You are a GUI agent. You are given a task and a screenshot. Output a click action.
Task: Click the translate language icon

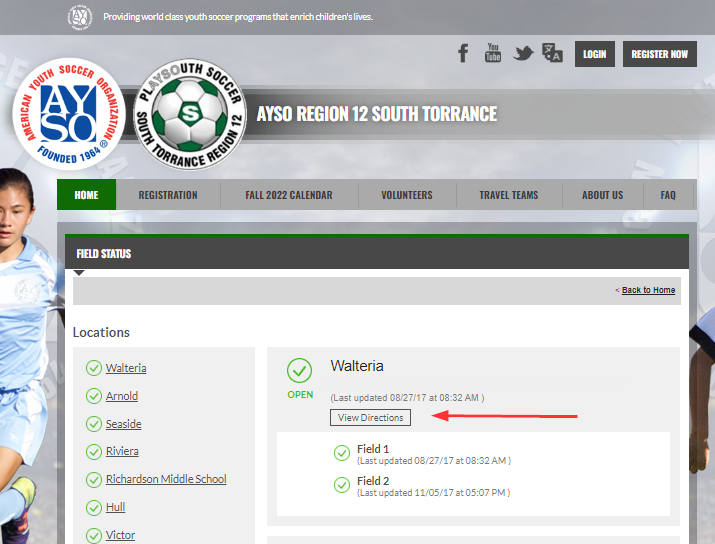(552, 53)
